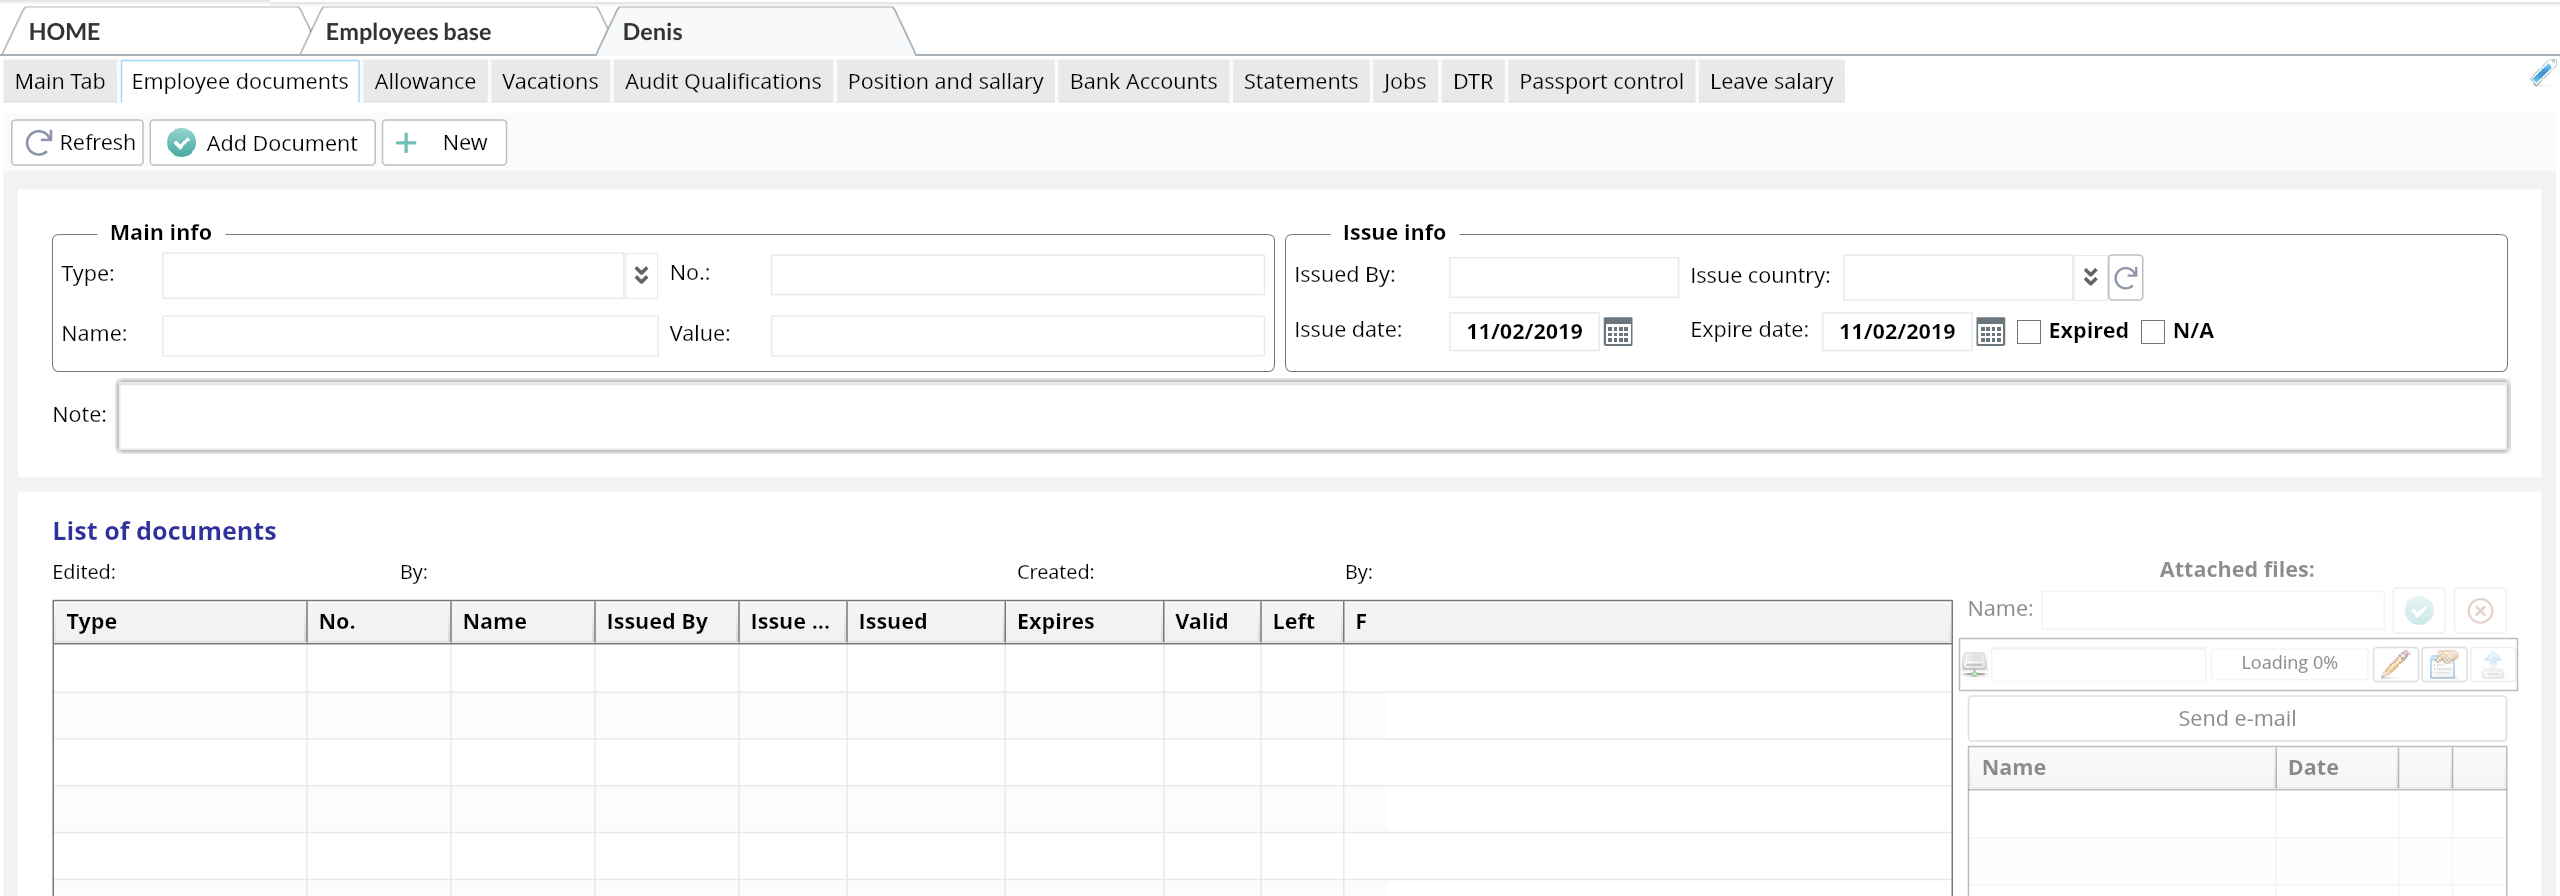
Task: Click the Issue date calendar icon
Action: pos(1617,332)
